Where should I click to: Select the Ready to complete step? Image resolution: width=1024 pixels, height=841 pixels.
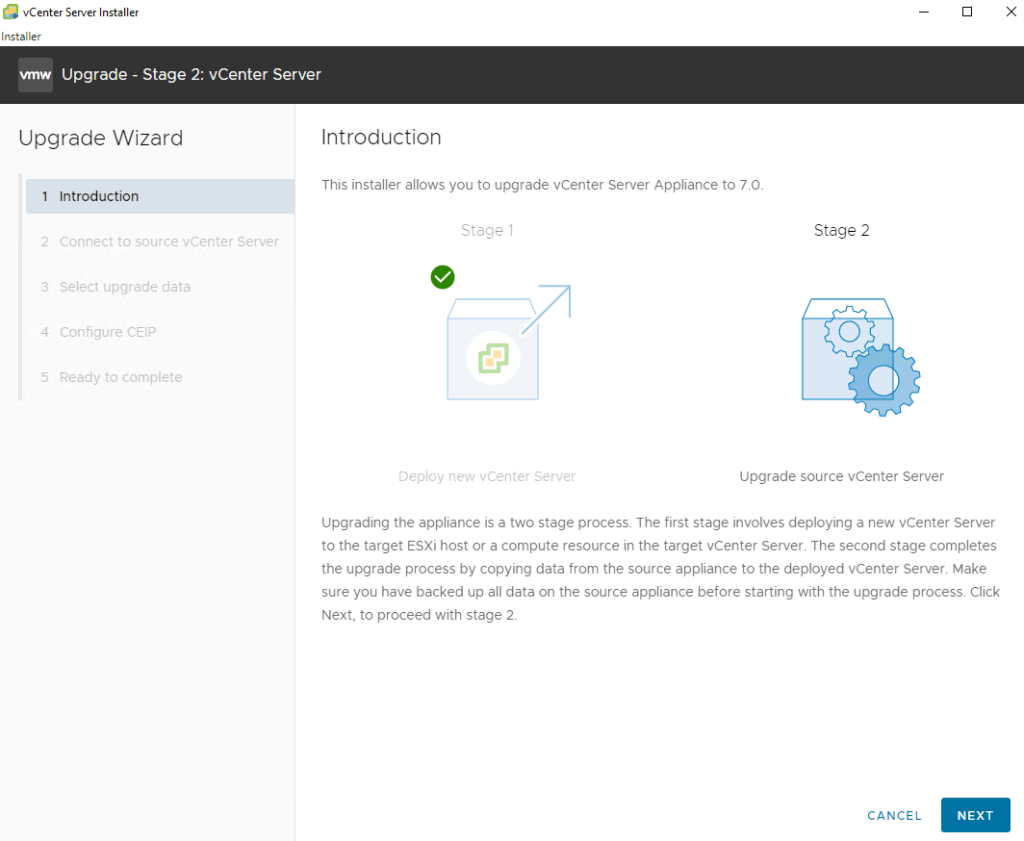(120, 377)
